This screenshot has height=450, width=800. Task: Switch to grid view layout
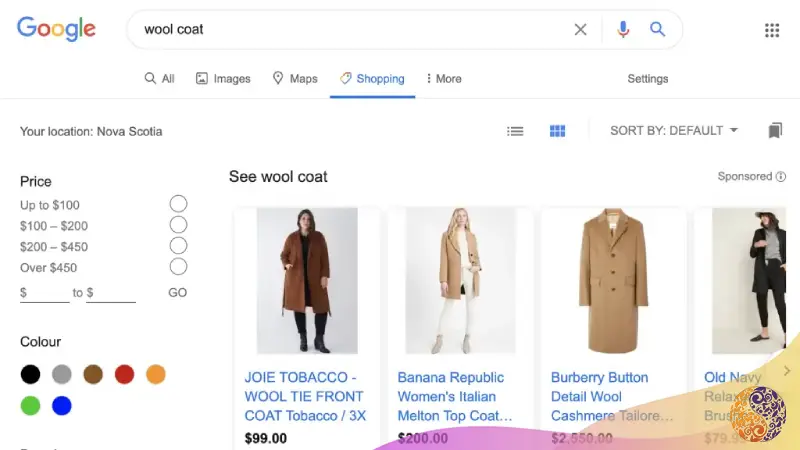[x=557, y=131]
